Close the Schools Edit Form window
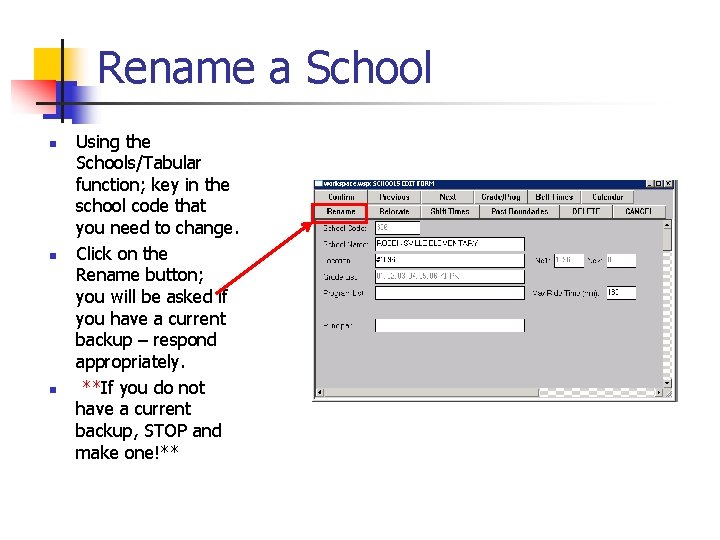This screenshot has width=720, height=540. pos(668,184)
